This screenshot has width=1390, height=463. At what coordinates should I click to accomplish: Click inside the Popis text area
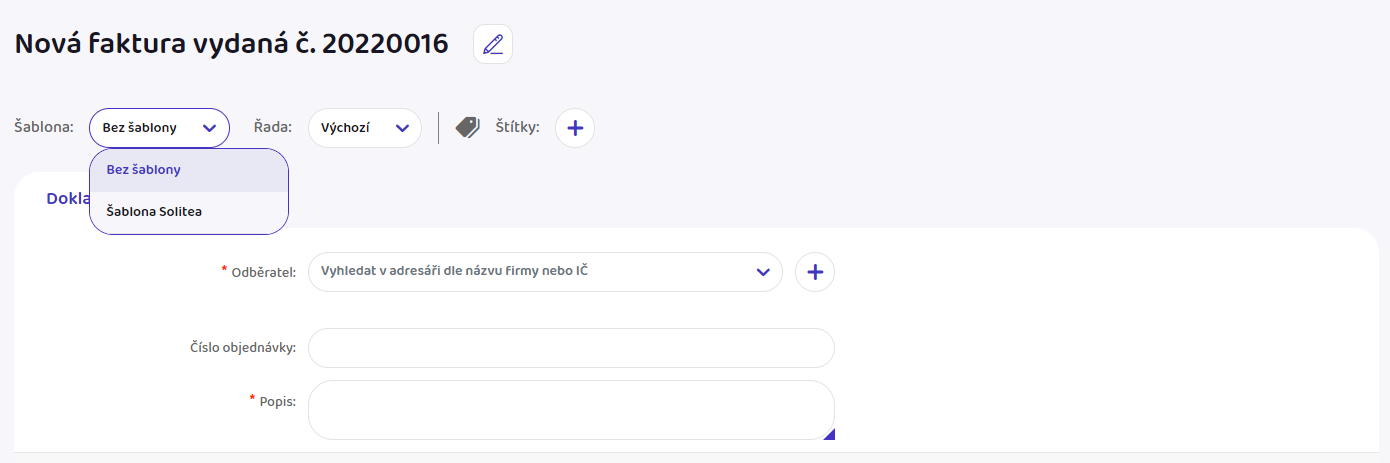point(571,410)
